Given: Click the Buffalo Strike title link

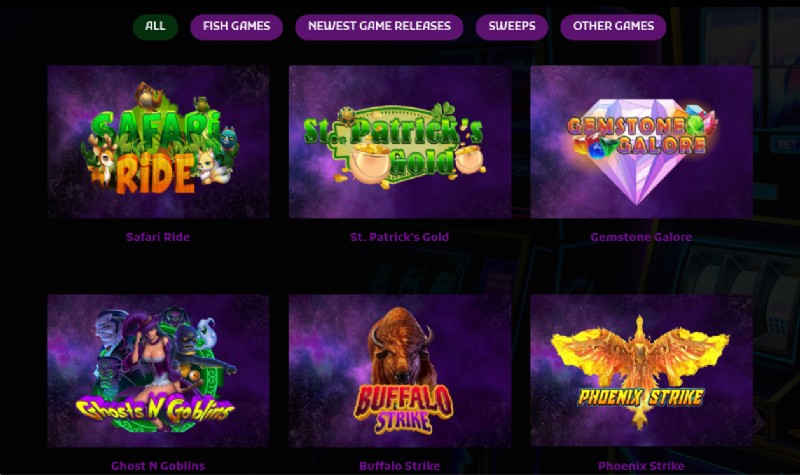Looking at the screenshot, I should pos(399,466).
